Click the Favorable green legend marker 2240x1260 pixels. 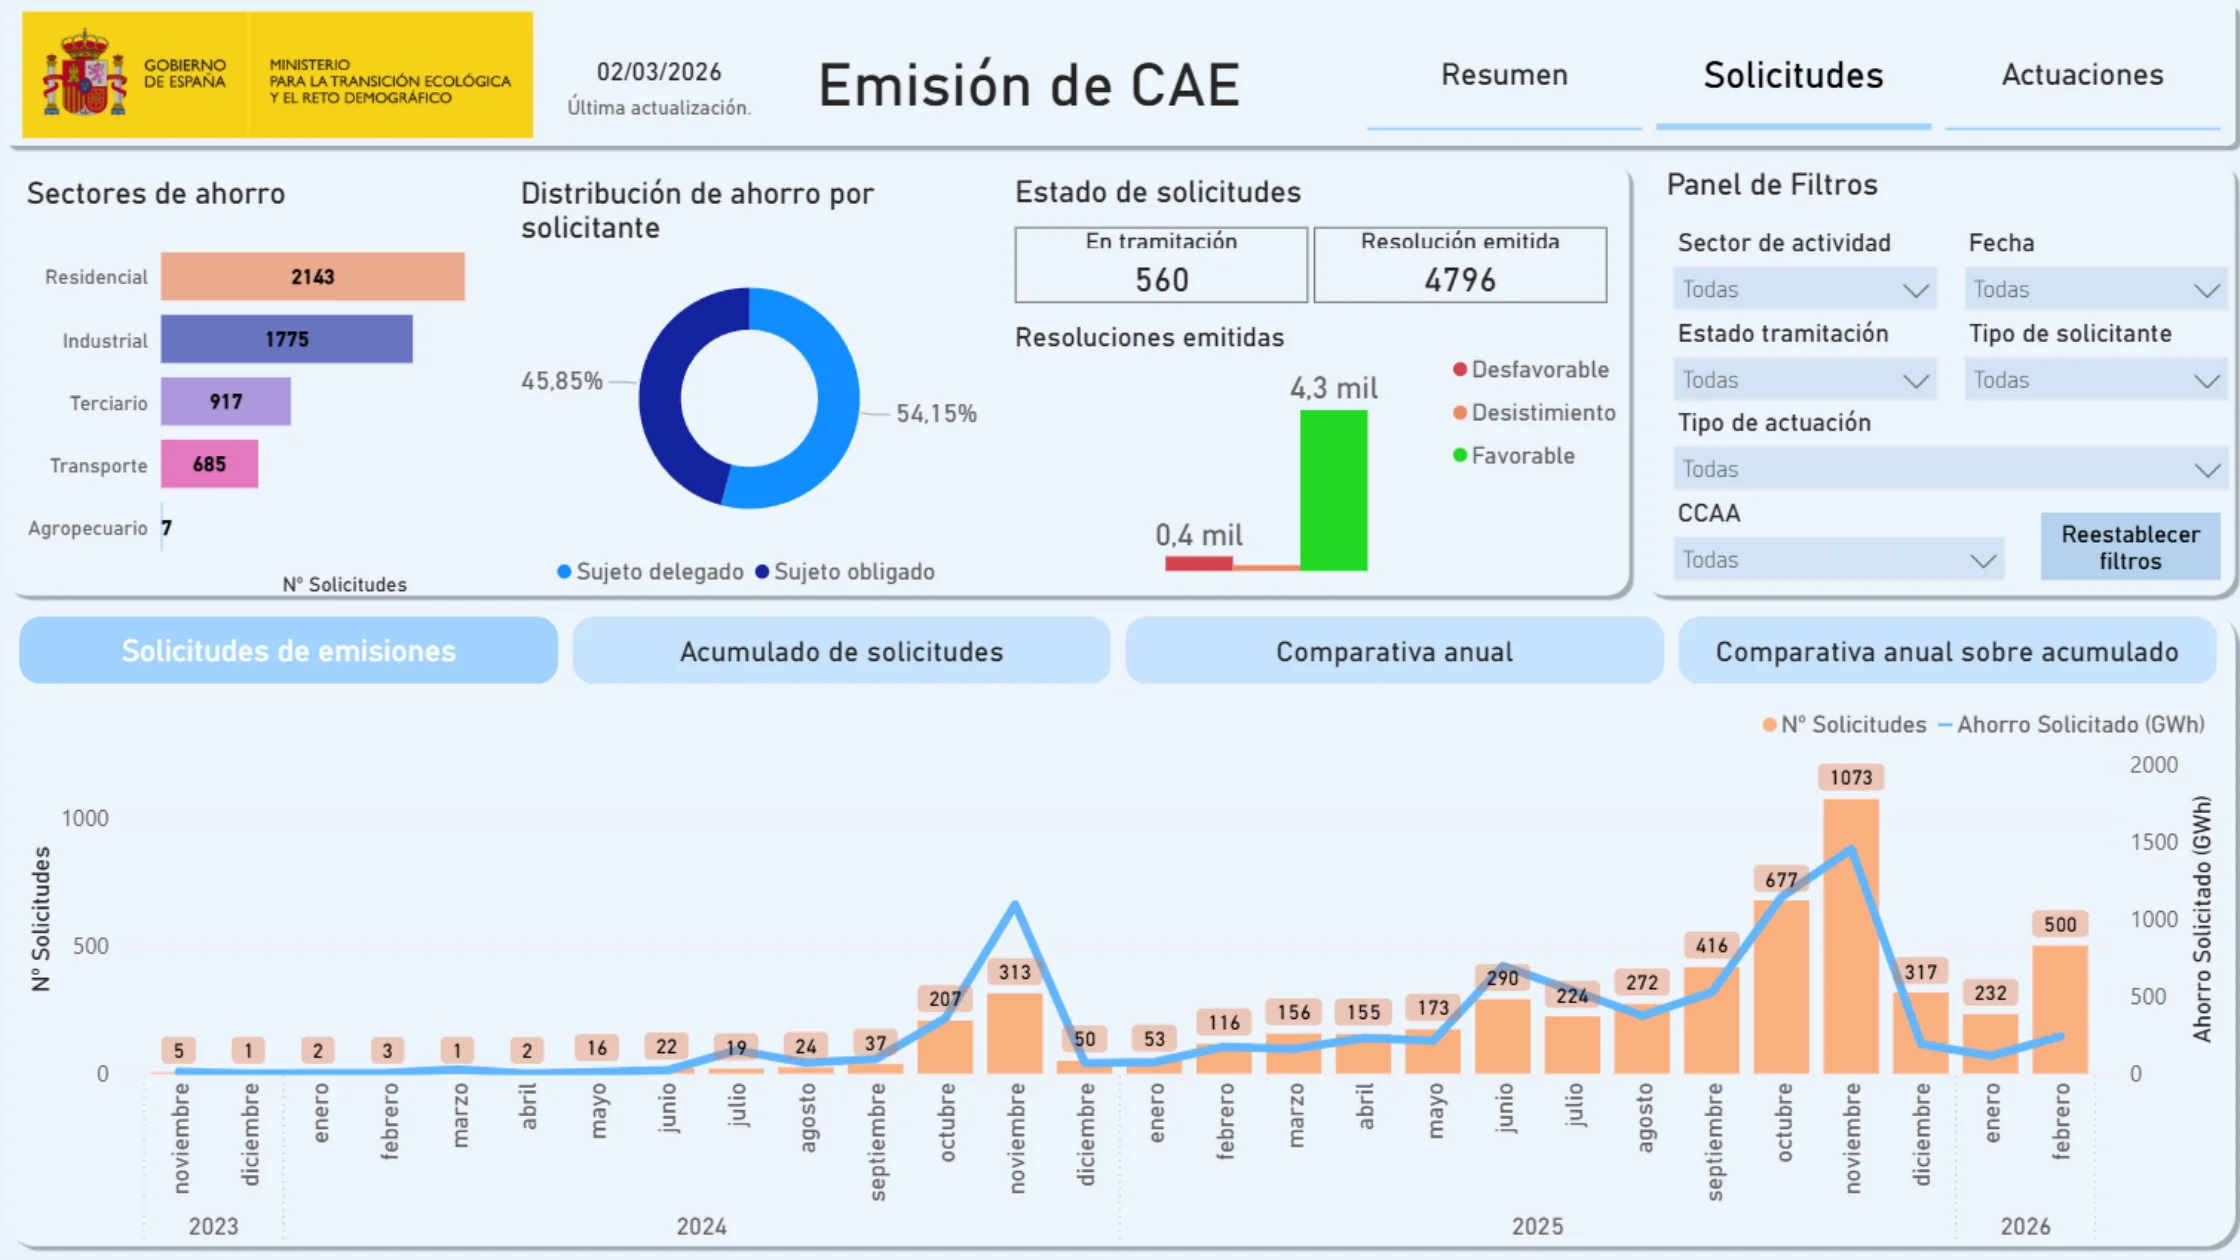coord(1460,456)
